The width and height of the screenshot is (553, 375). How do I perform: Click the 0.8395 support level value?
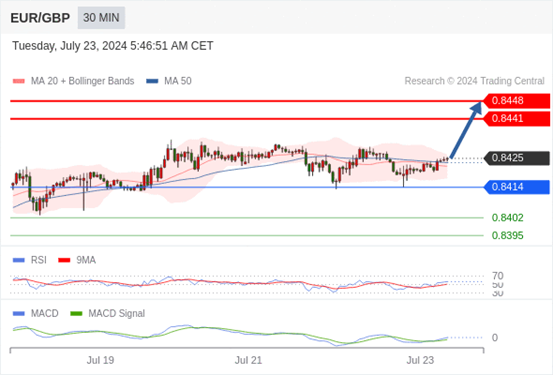pyautogui.click(x=508, y=235)
